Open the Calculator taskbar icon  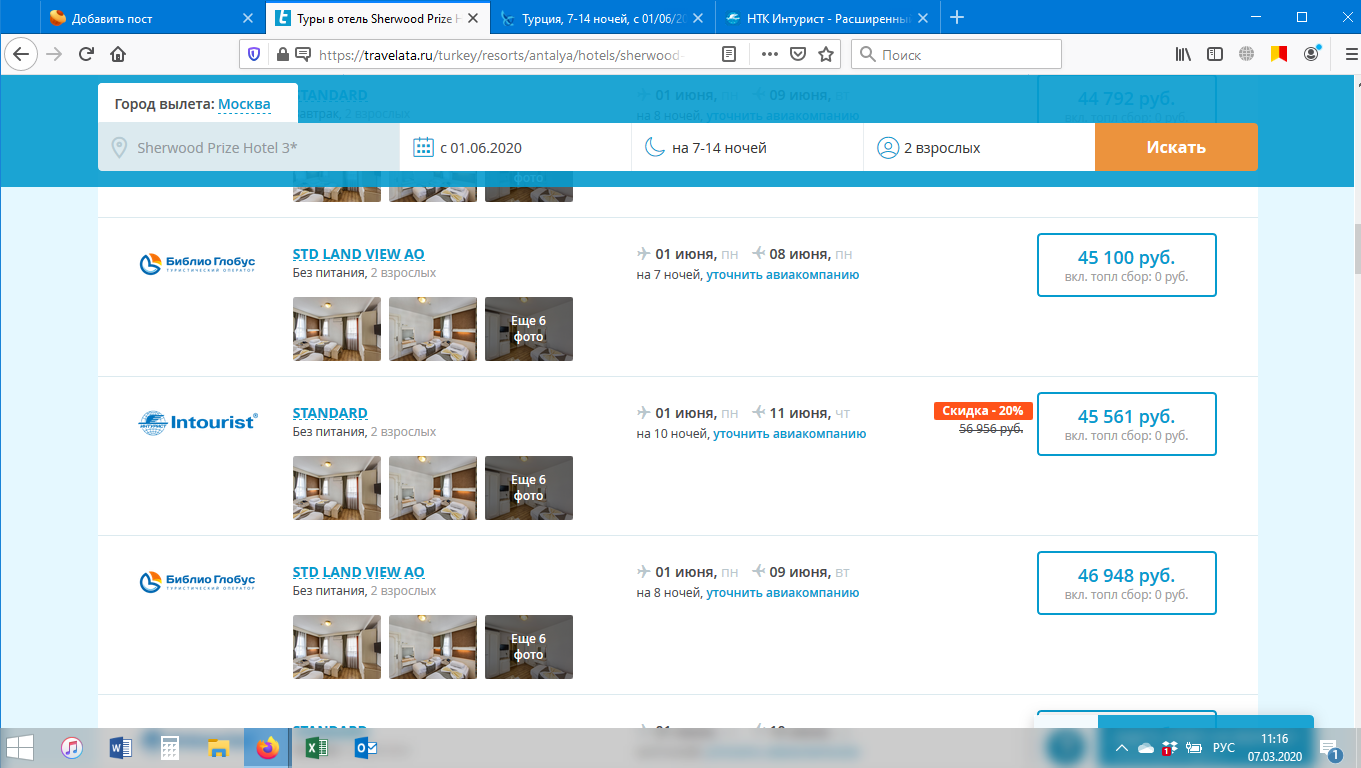pyautogui.click(x=169, y=747)
